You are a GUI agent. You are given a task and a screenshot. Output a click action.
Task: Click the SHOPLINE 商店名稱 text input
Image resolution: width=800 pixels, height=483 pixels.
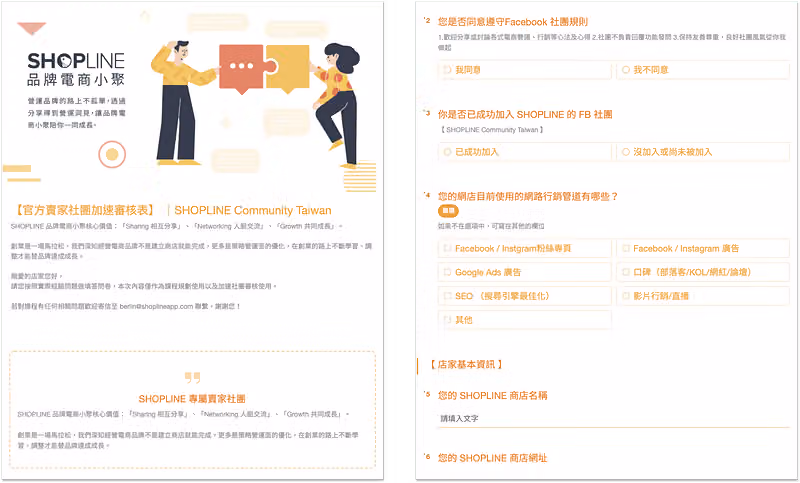point(613,419)
